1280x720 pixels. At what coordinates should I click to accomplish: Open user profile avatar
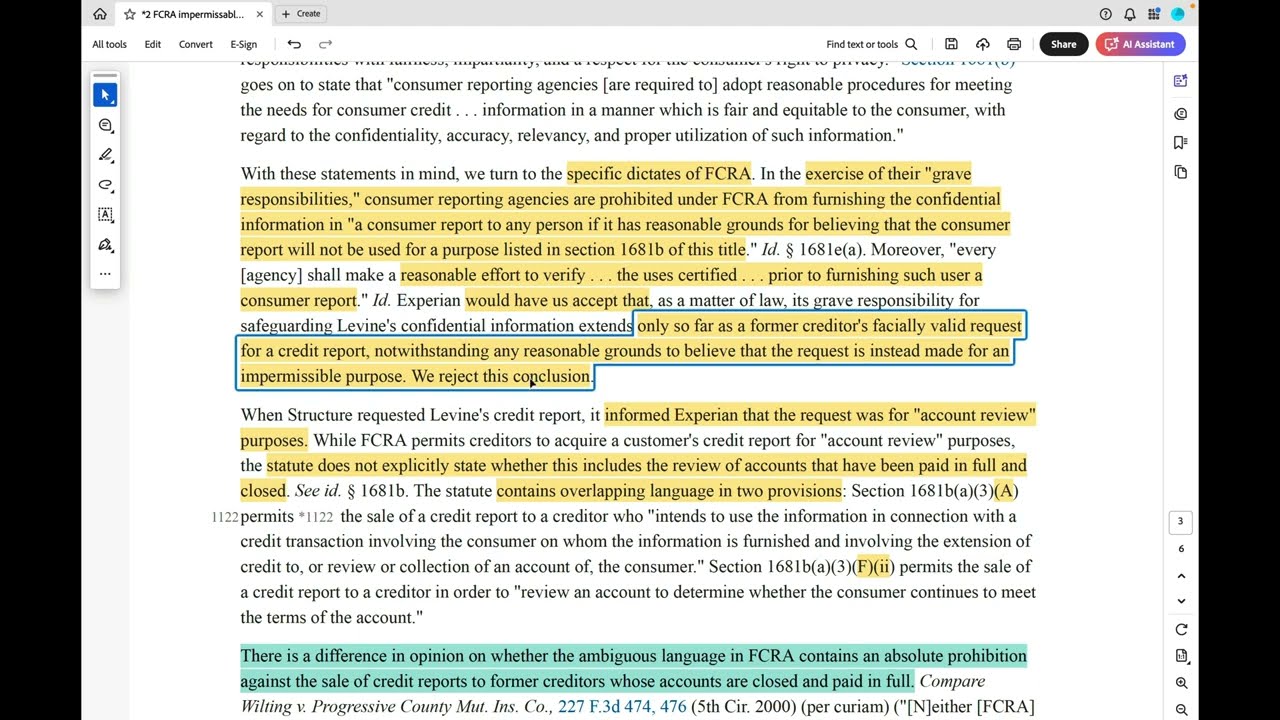coord(1177,14)
